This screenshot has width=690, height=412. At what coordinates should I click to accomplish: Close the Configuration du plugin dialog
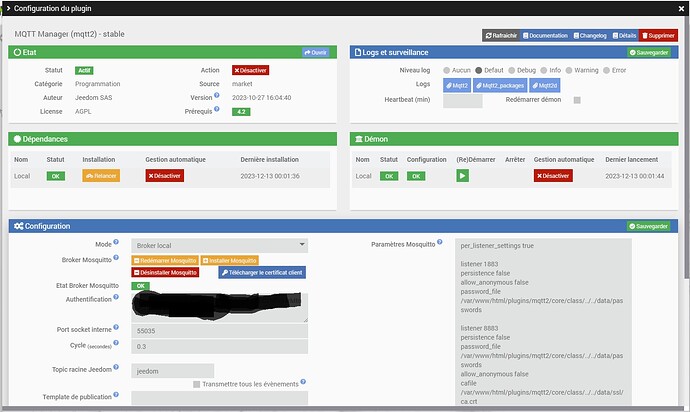click(x=681, y=8)
